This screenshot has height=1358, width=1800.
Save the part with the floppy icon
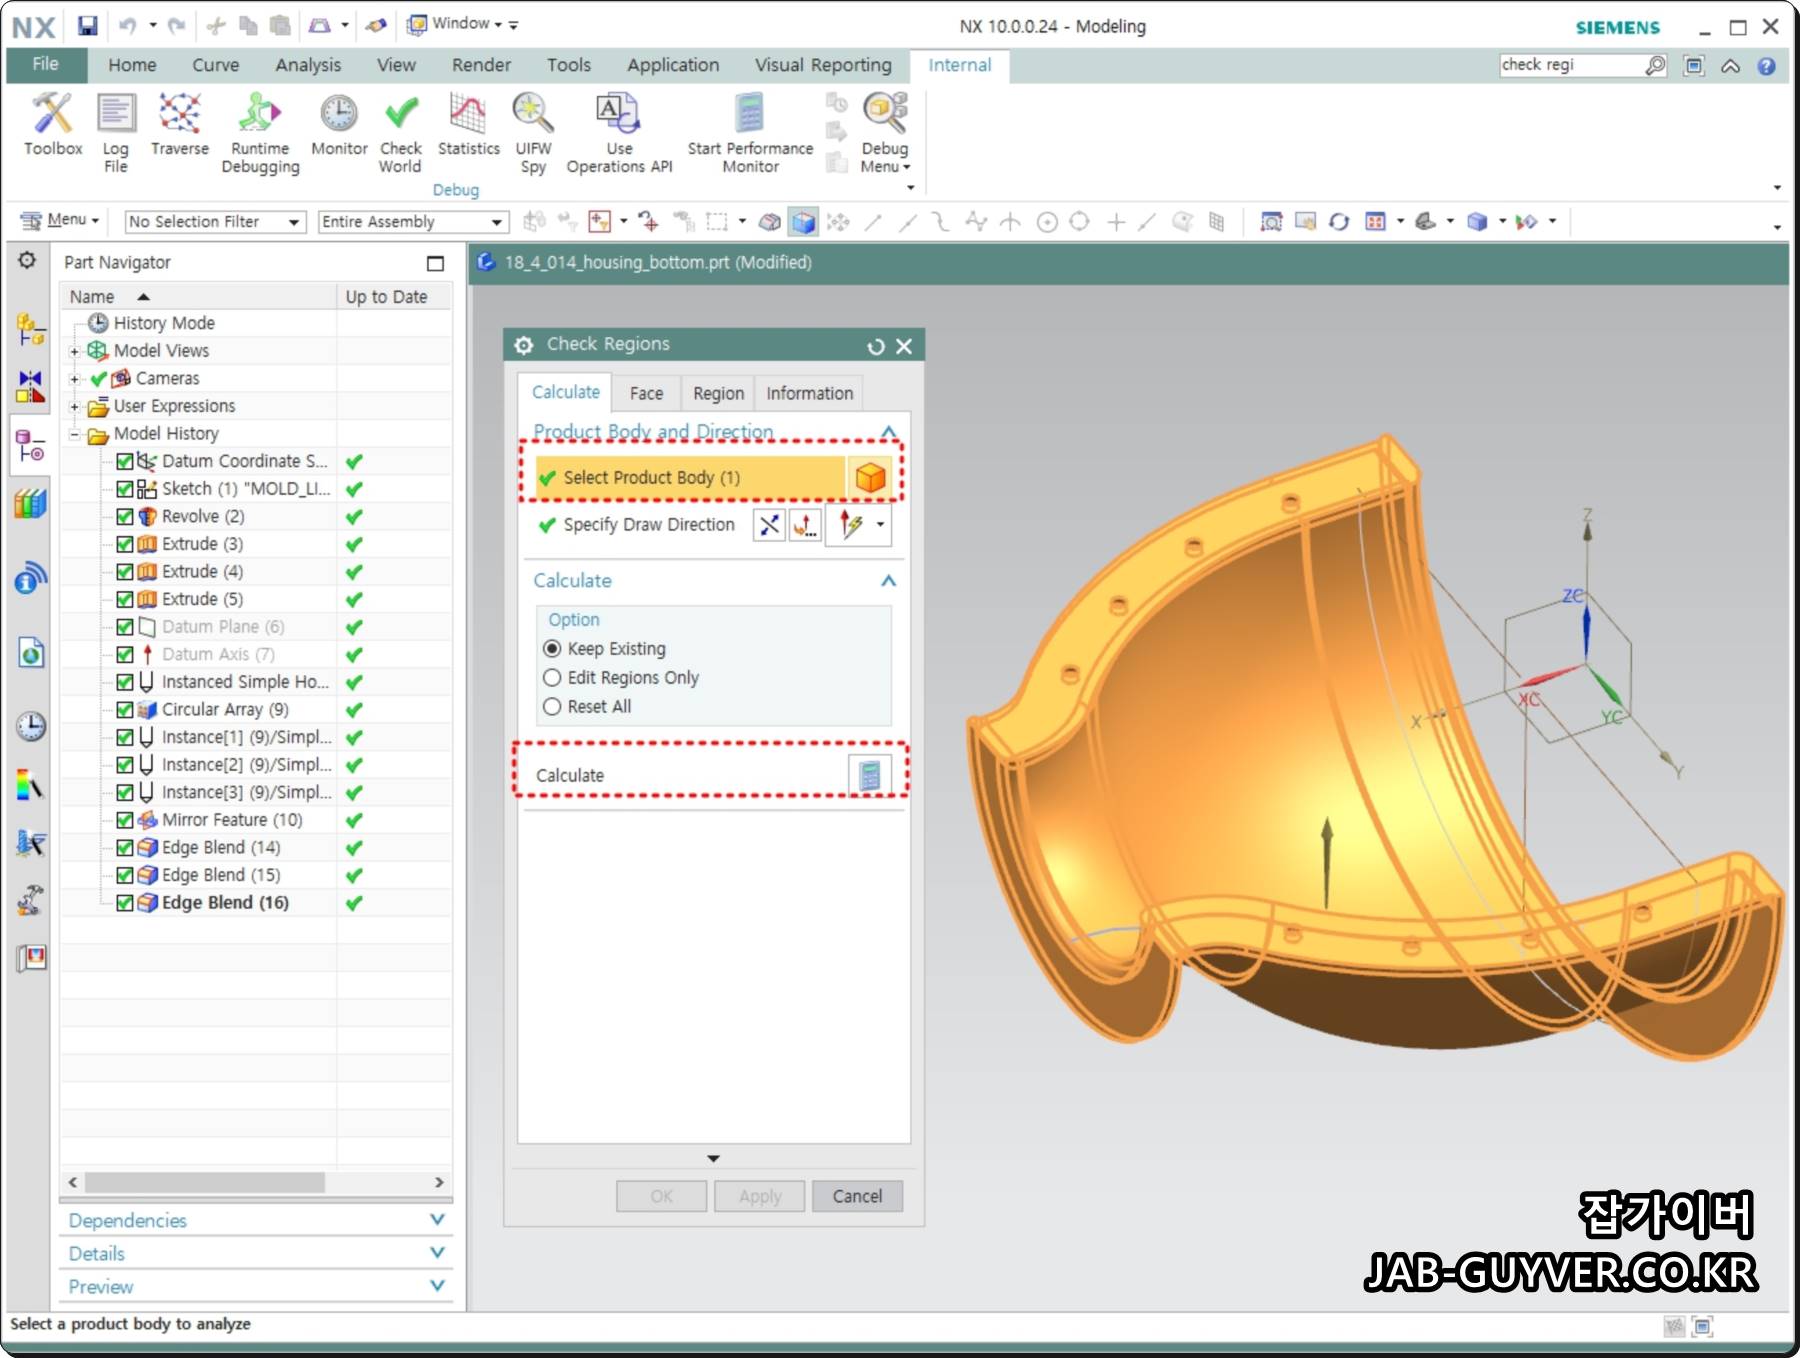click(88, 25)
